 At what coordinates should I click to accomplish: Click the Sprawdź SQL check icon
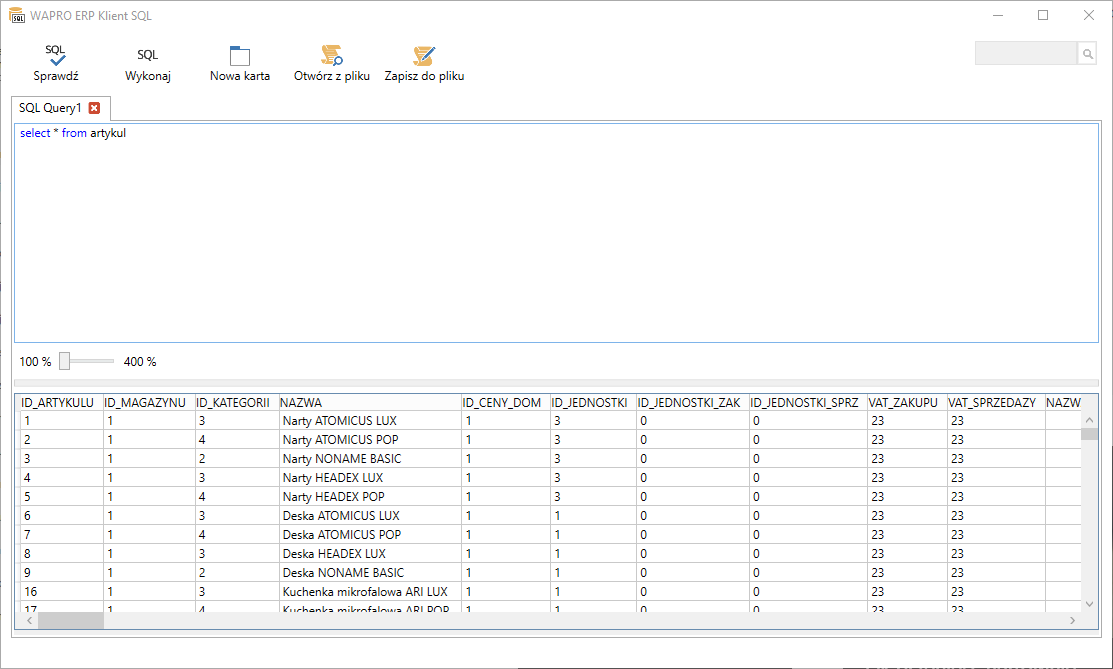point(55,57)
